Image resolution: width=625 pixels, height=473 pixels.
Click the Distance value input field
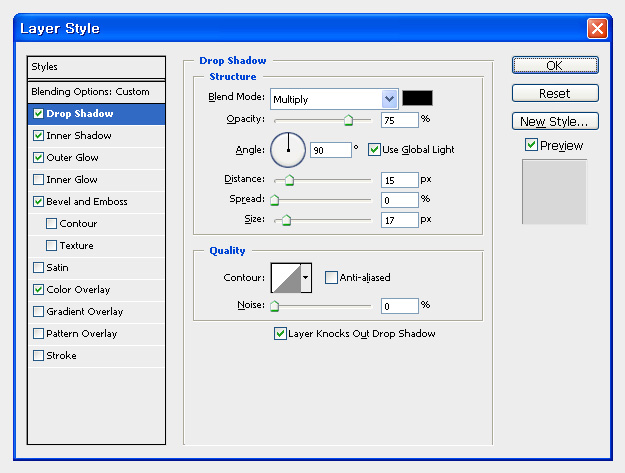(399, 180)
